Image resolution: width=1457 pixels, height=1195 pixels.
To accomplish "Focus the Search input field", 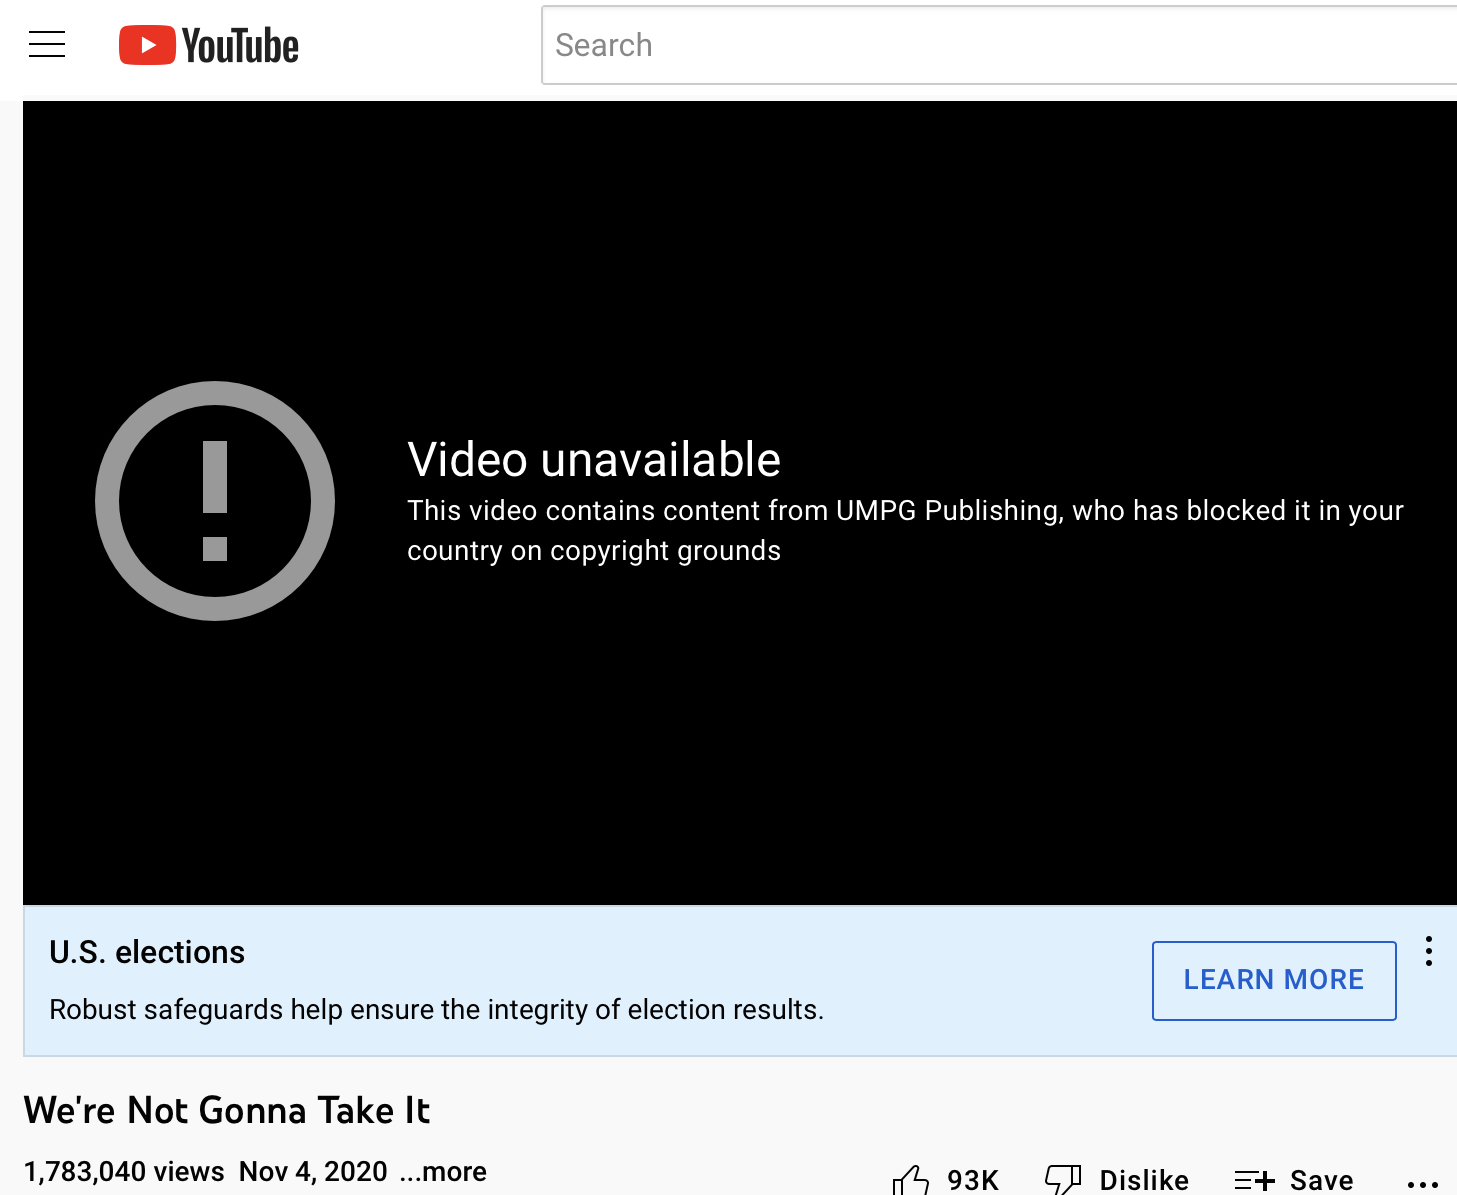I will [x=999, y=45].
